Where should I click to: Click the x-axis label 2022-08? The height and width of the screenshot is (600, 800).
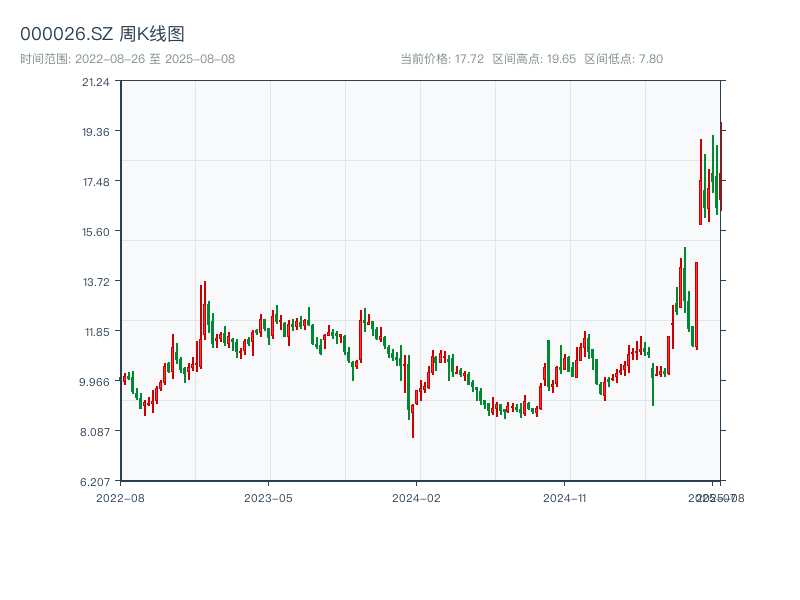120,498
